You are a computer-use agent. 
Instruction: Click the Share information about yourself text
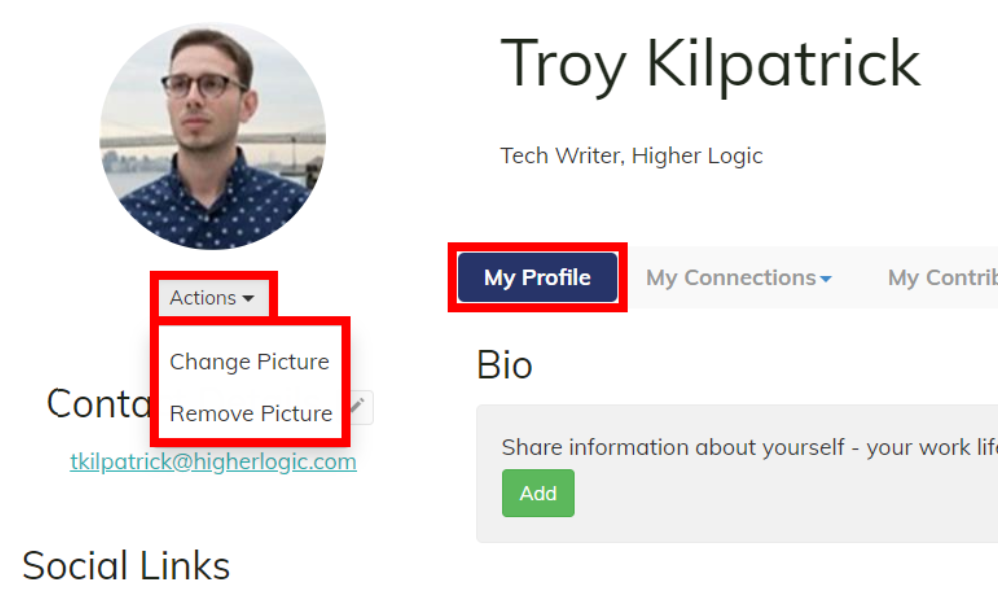pos(749,447)
